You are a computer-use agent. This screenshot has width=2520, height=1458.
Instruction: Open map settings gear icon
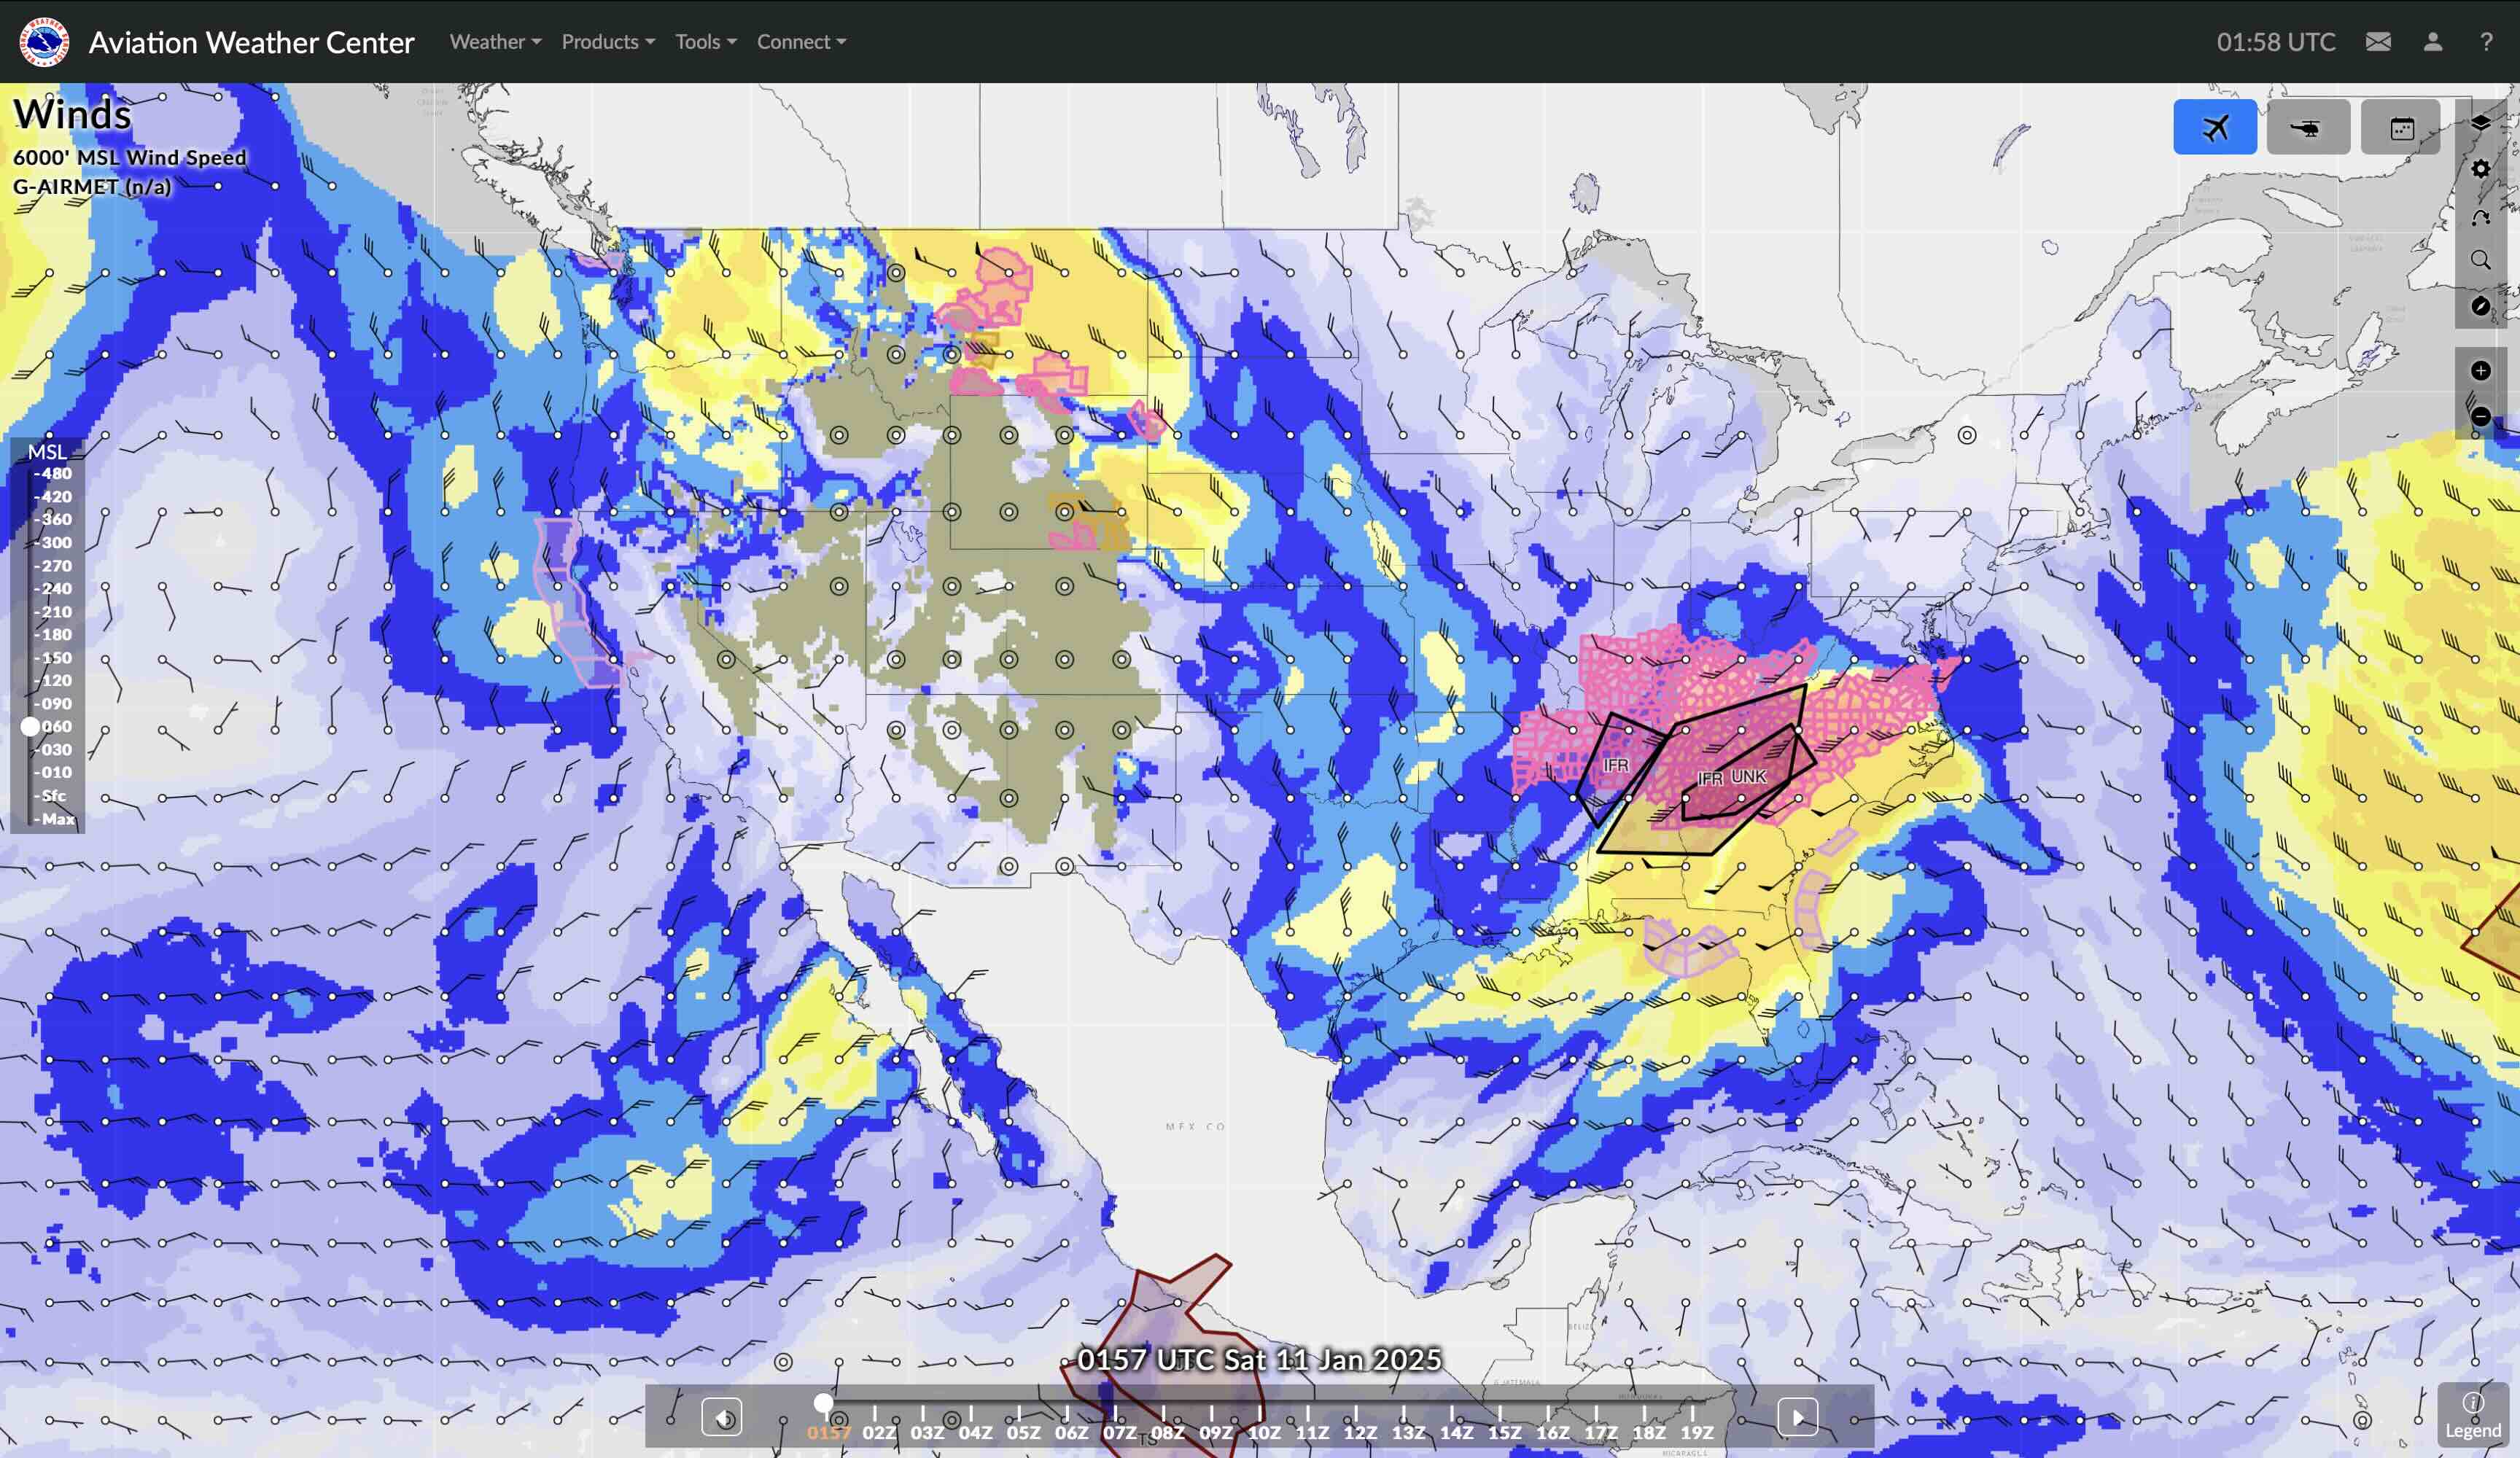2480,169
